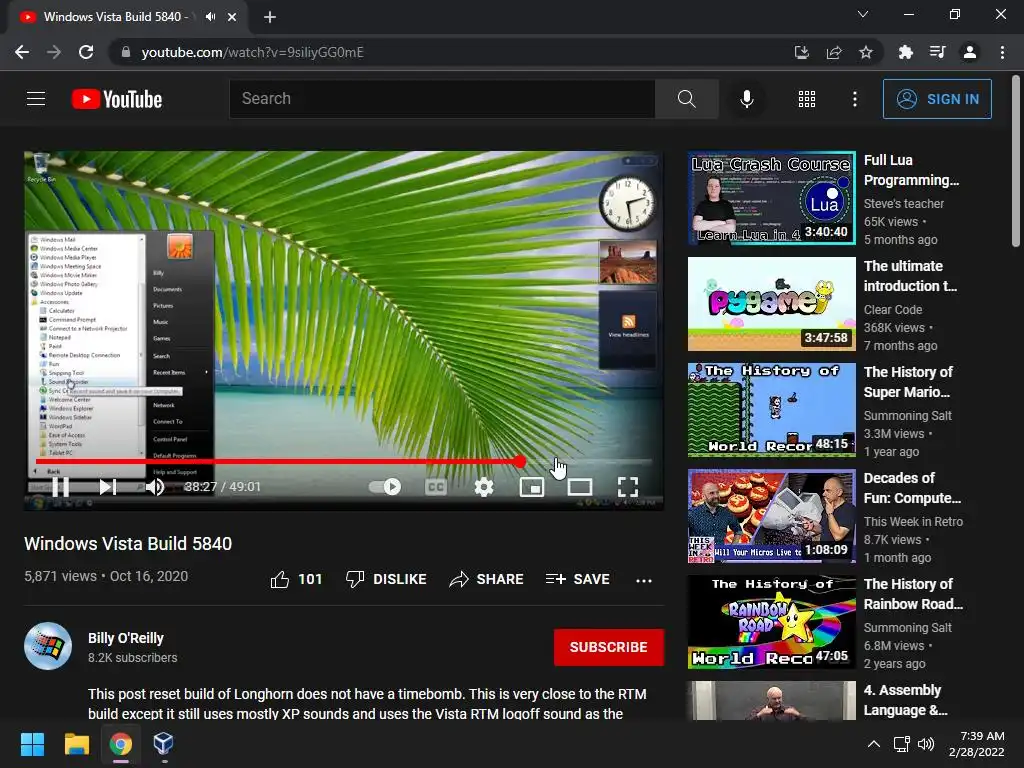Show hidden system tray icons

pos(873,744)
